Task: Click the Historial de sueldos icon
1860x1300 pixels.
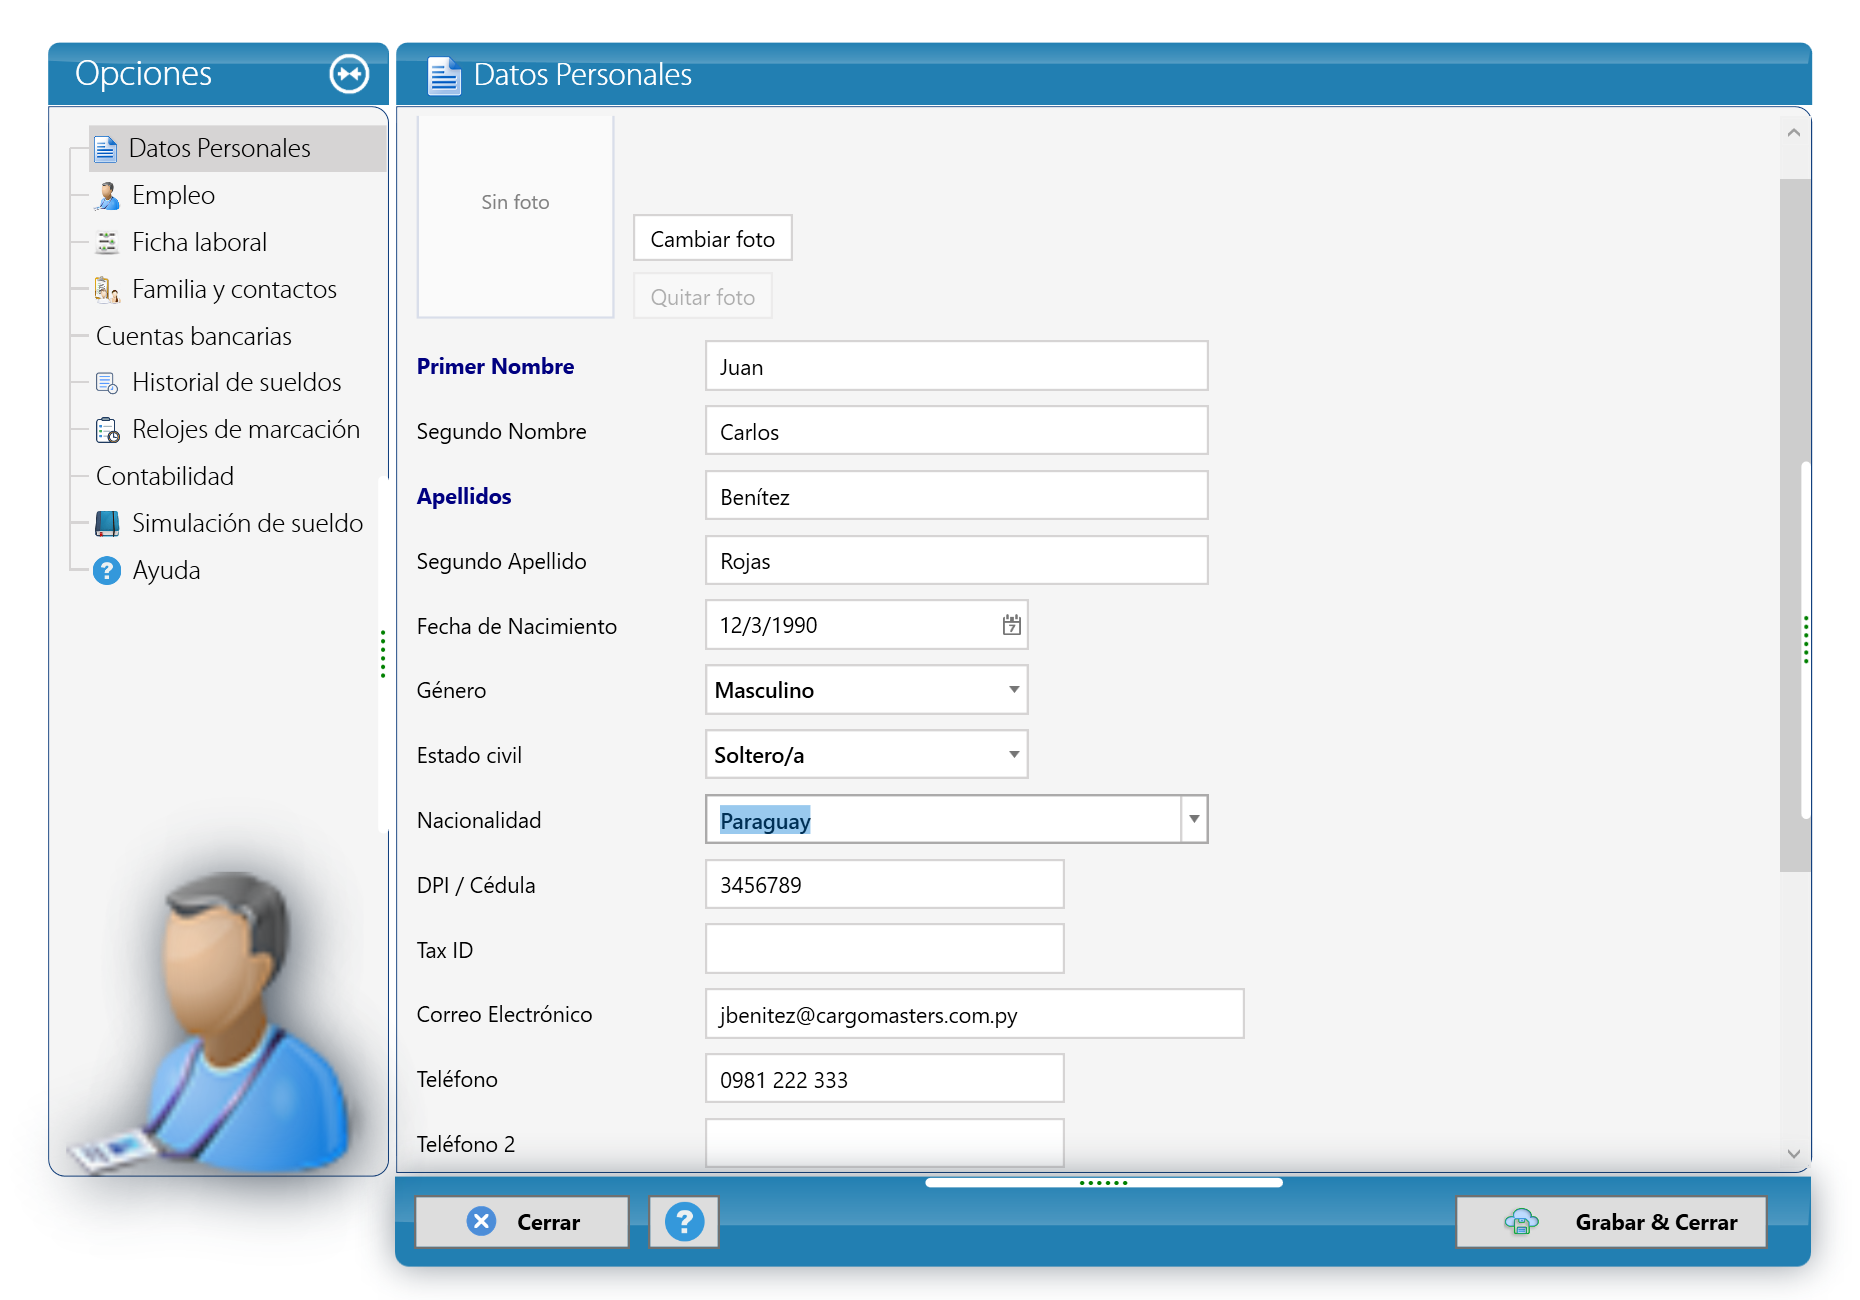Action: coord(107,383)
